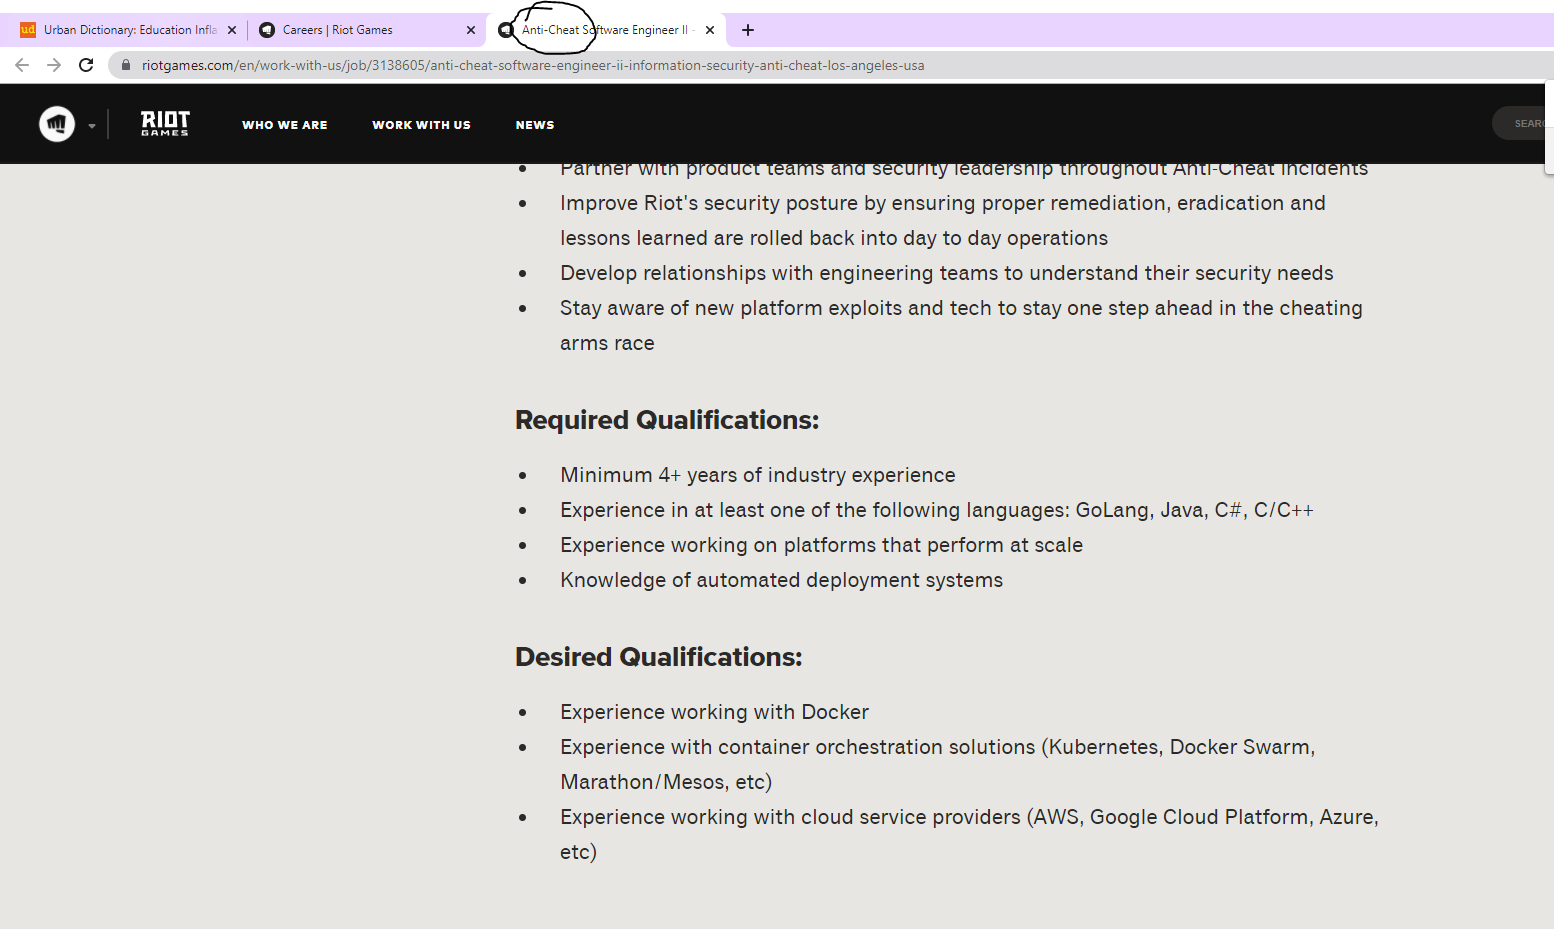This screenshot has height=929, width=1554.
Task: Click the GoLang, Java, C# languages line
Action: tap(937, 510)
